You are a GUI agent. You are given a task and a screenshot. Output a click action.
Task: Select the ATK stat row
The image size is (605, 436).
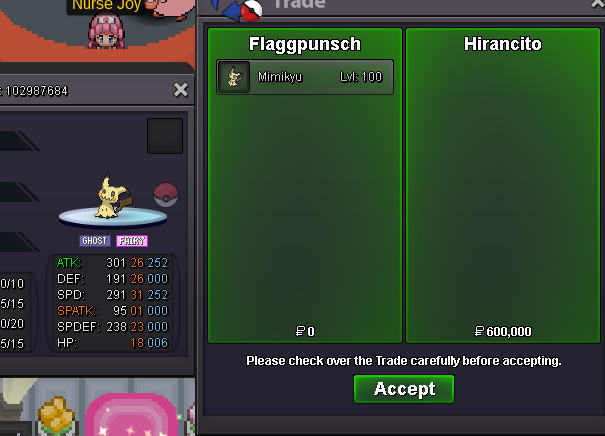tap(112, 263)
